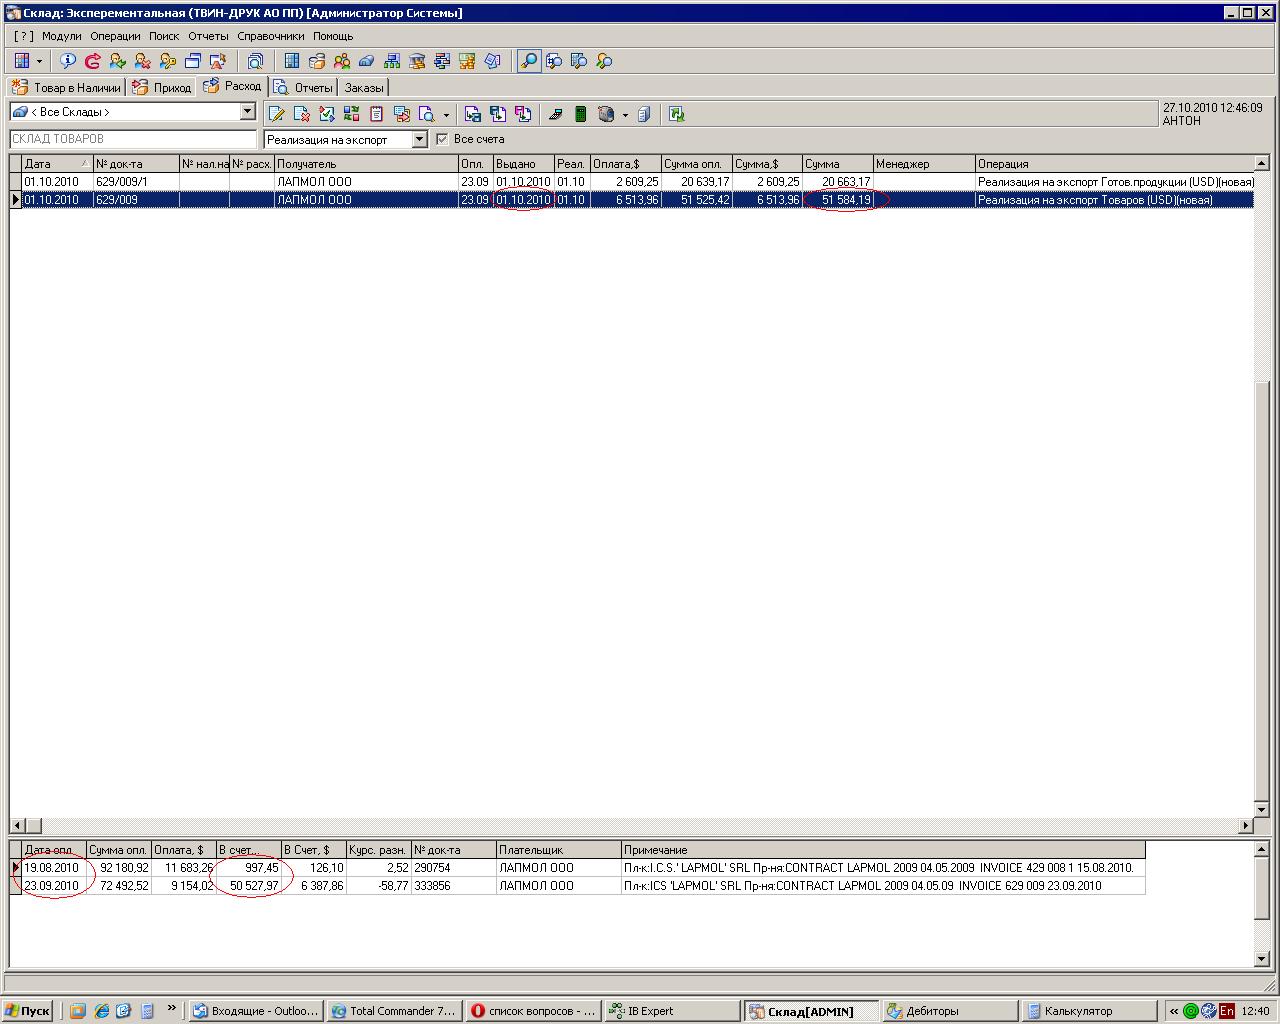Switch to the 'Приход' tab
Viewport: 1280px width, 1024px height.
(x=162, y=87)
